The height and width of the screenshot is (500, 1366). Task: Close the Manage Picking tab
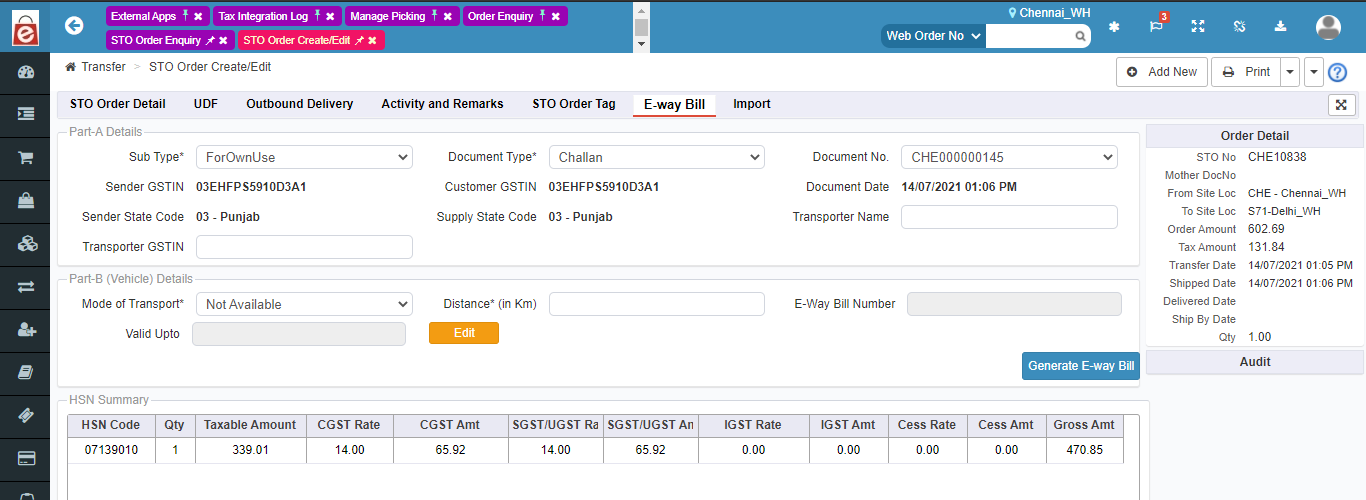(448, 16)
